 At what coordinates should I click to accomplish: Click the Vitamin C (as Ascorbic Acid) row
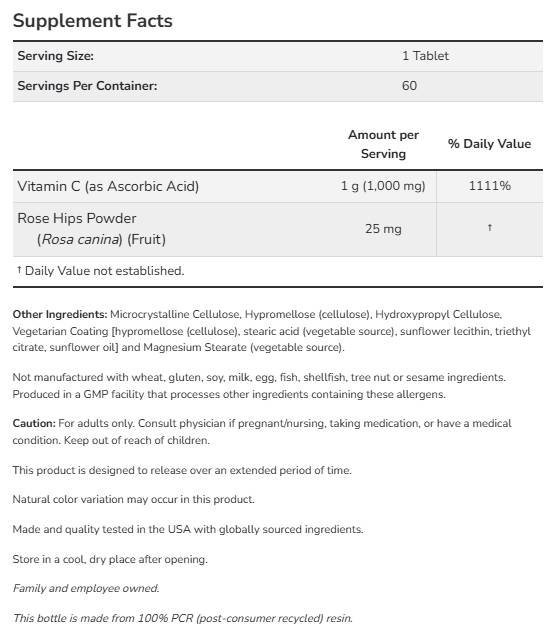(x=278, y=186)
